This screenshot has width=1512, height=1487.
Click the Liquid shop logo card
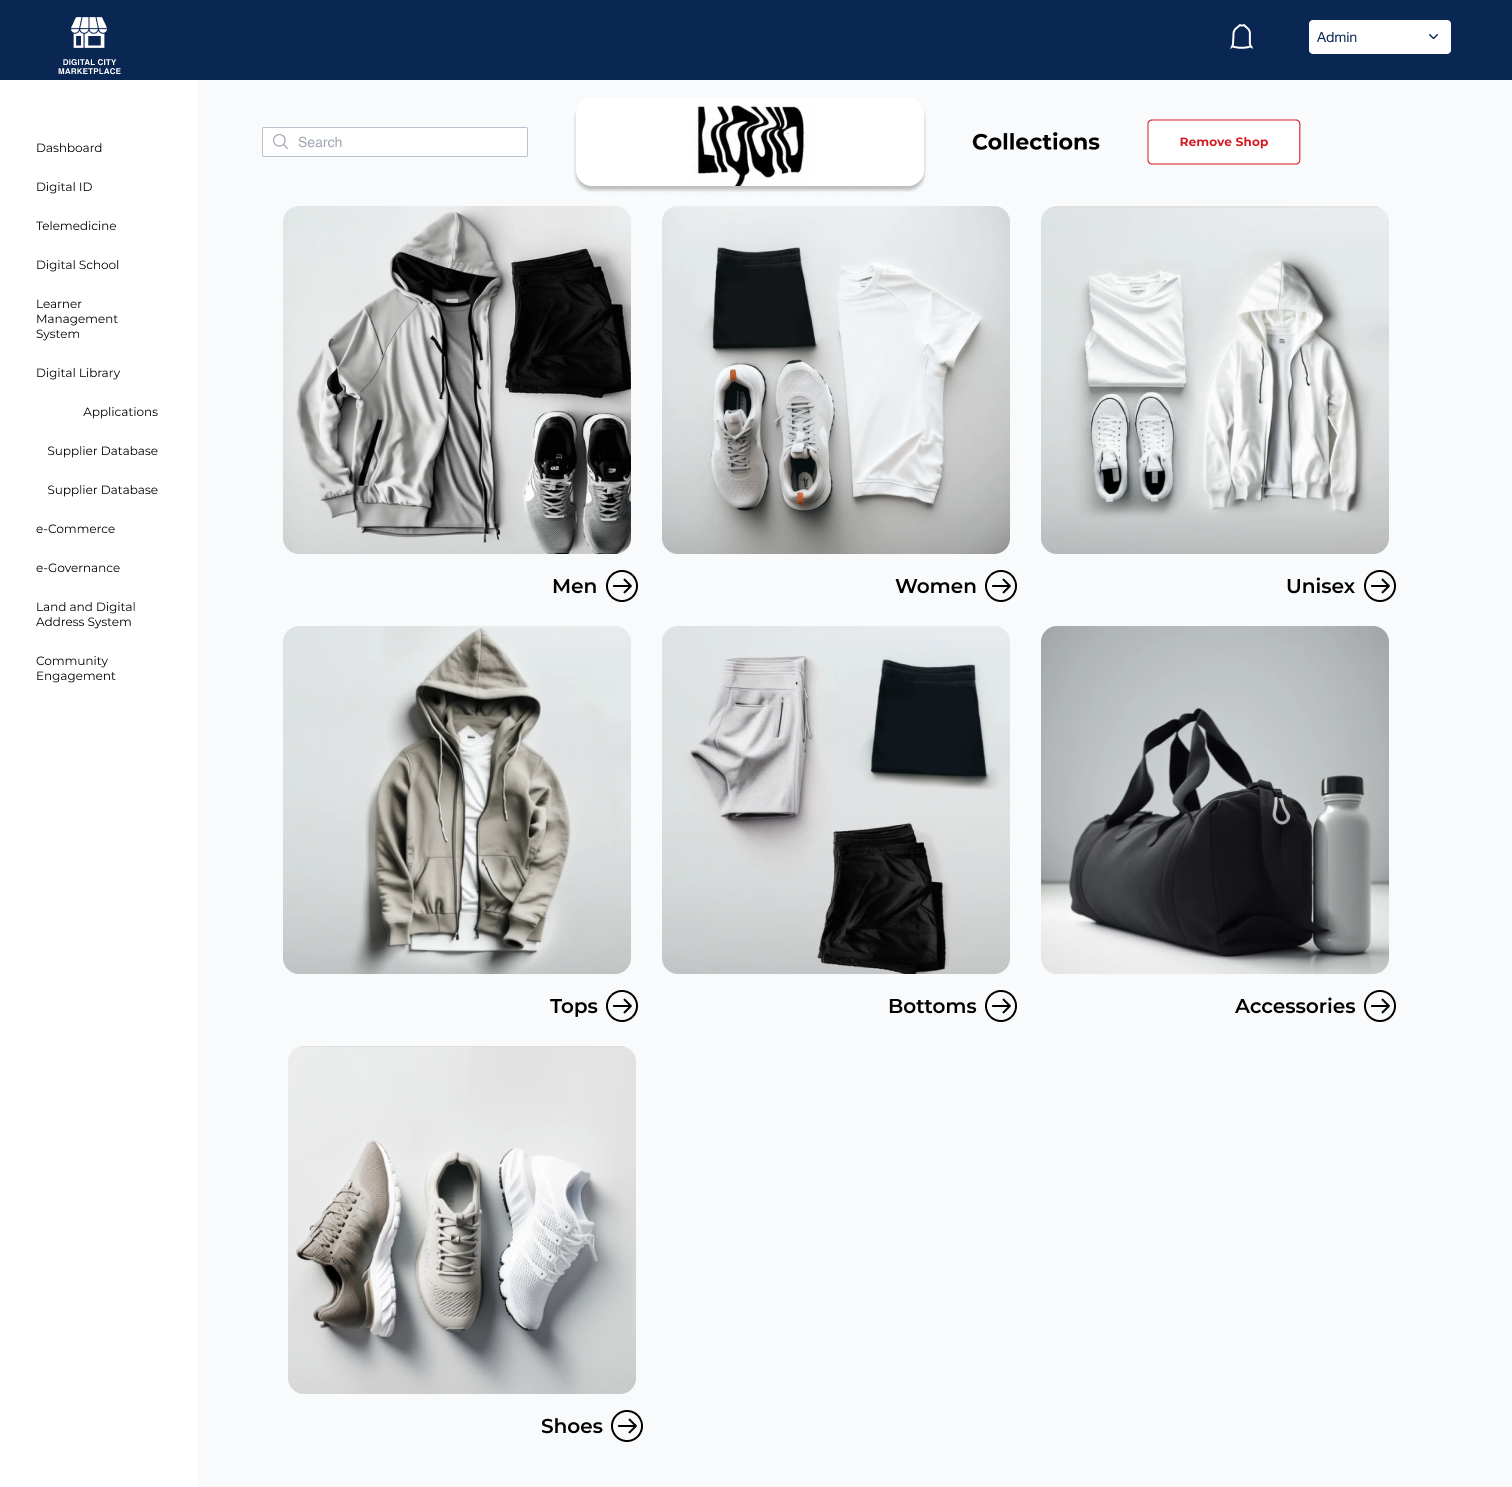[x=750, y=142]
